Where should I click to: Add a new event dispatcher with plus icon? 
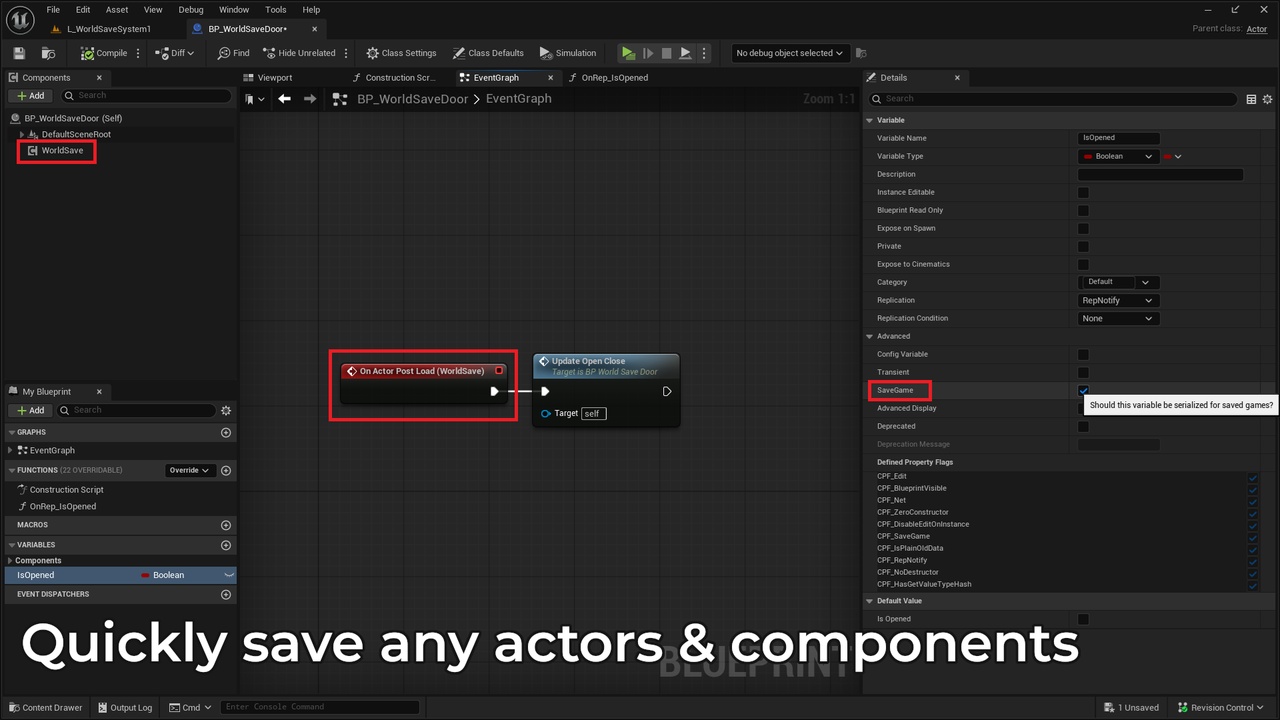pyautogui.click(x=226, y=594)
